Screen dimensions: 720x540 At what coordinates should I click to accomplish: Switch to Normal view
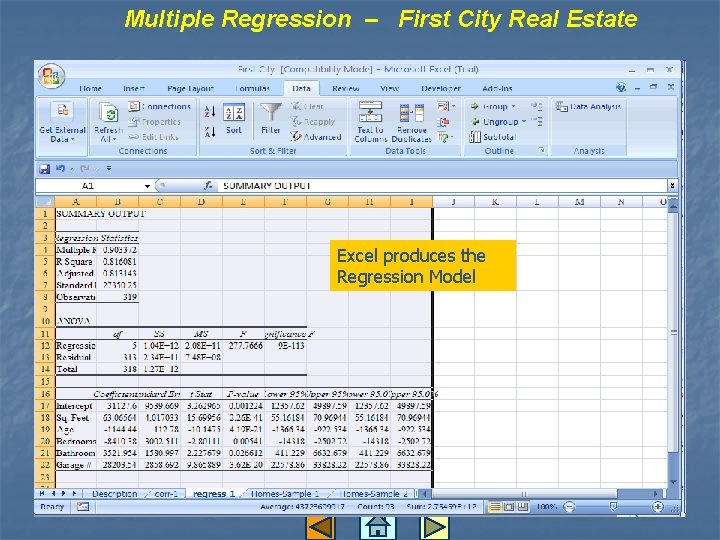click(495, 506)
